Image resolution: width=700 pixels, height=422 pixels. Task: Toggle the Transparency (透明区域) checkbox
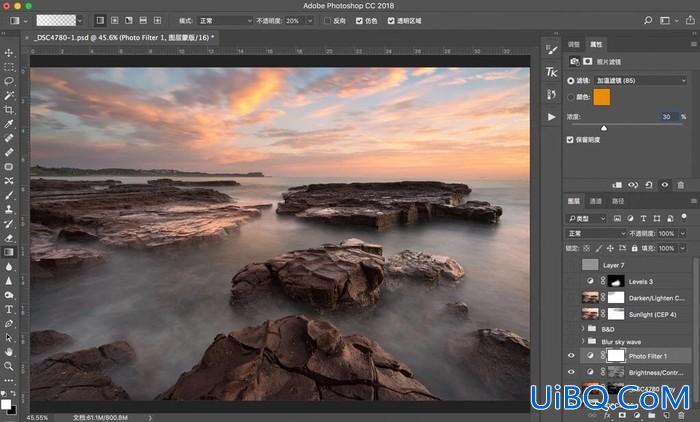391,21
